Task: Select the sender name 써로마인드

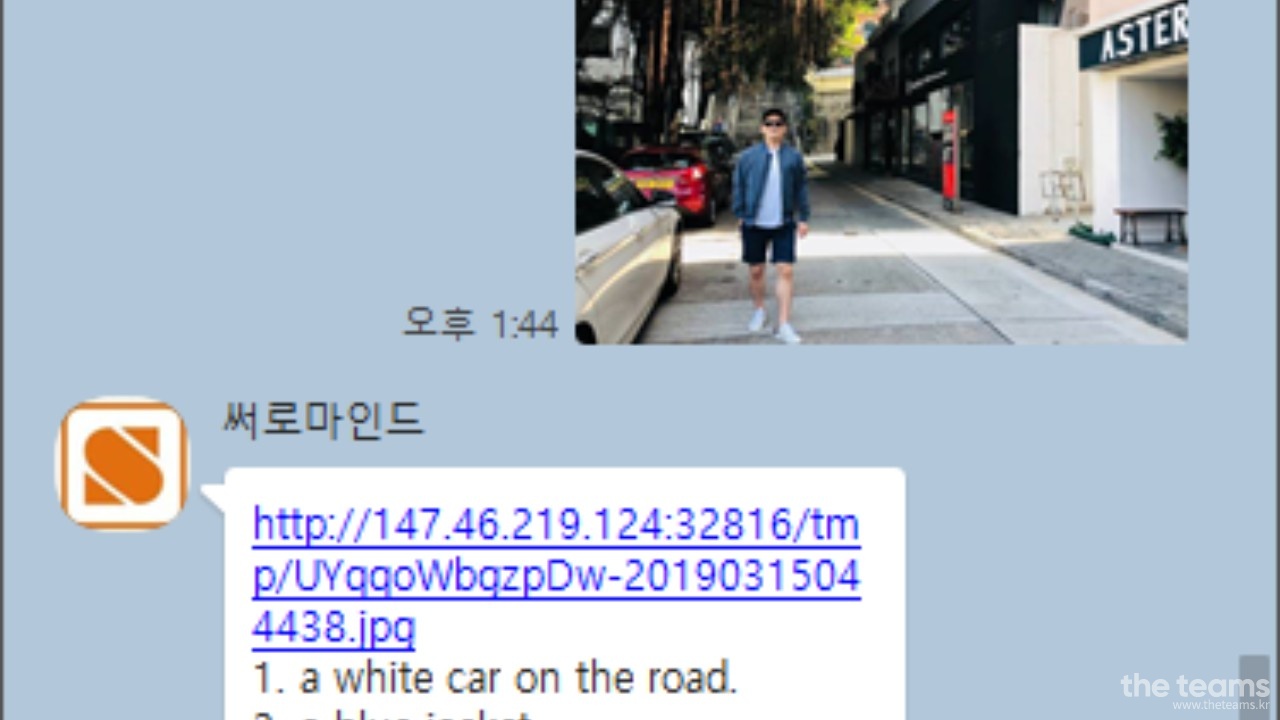Action: click(x=323, y=420)
